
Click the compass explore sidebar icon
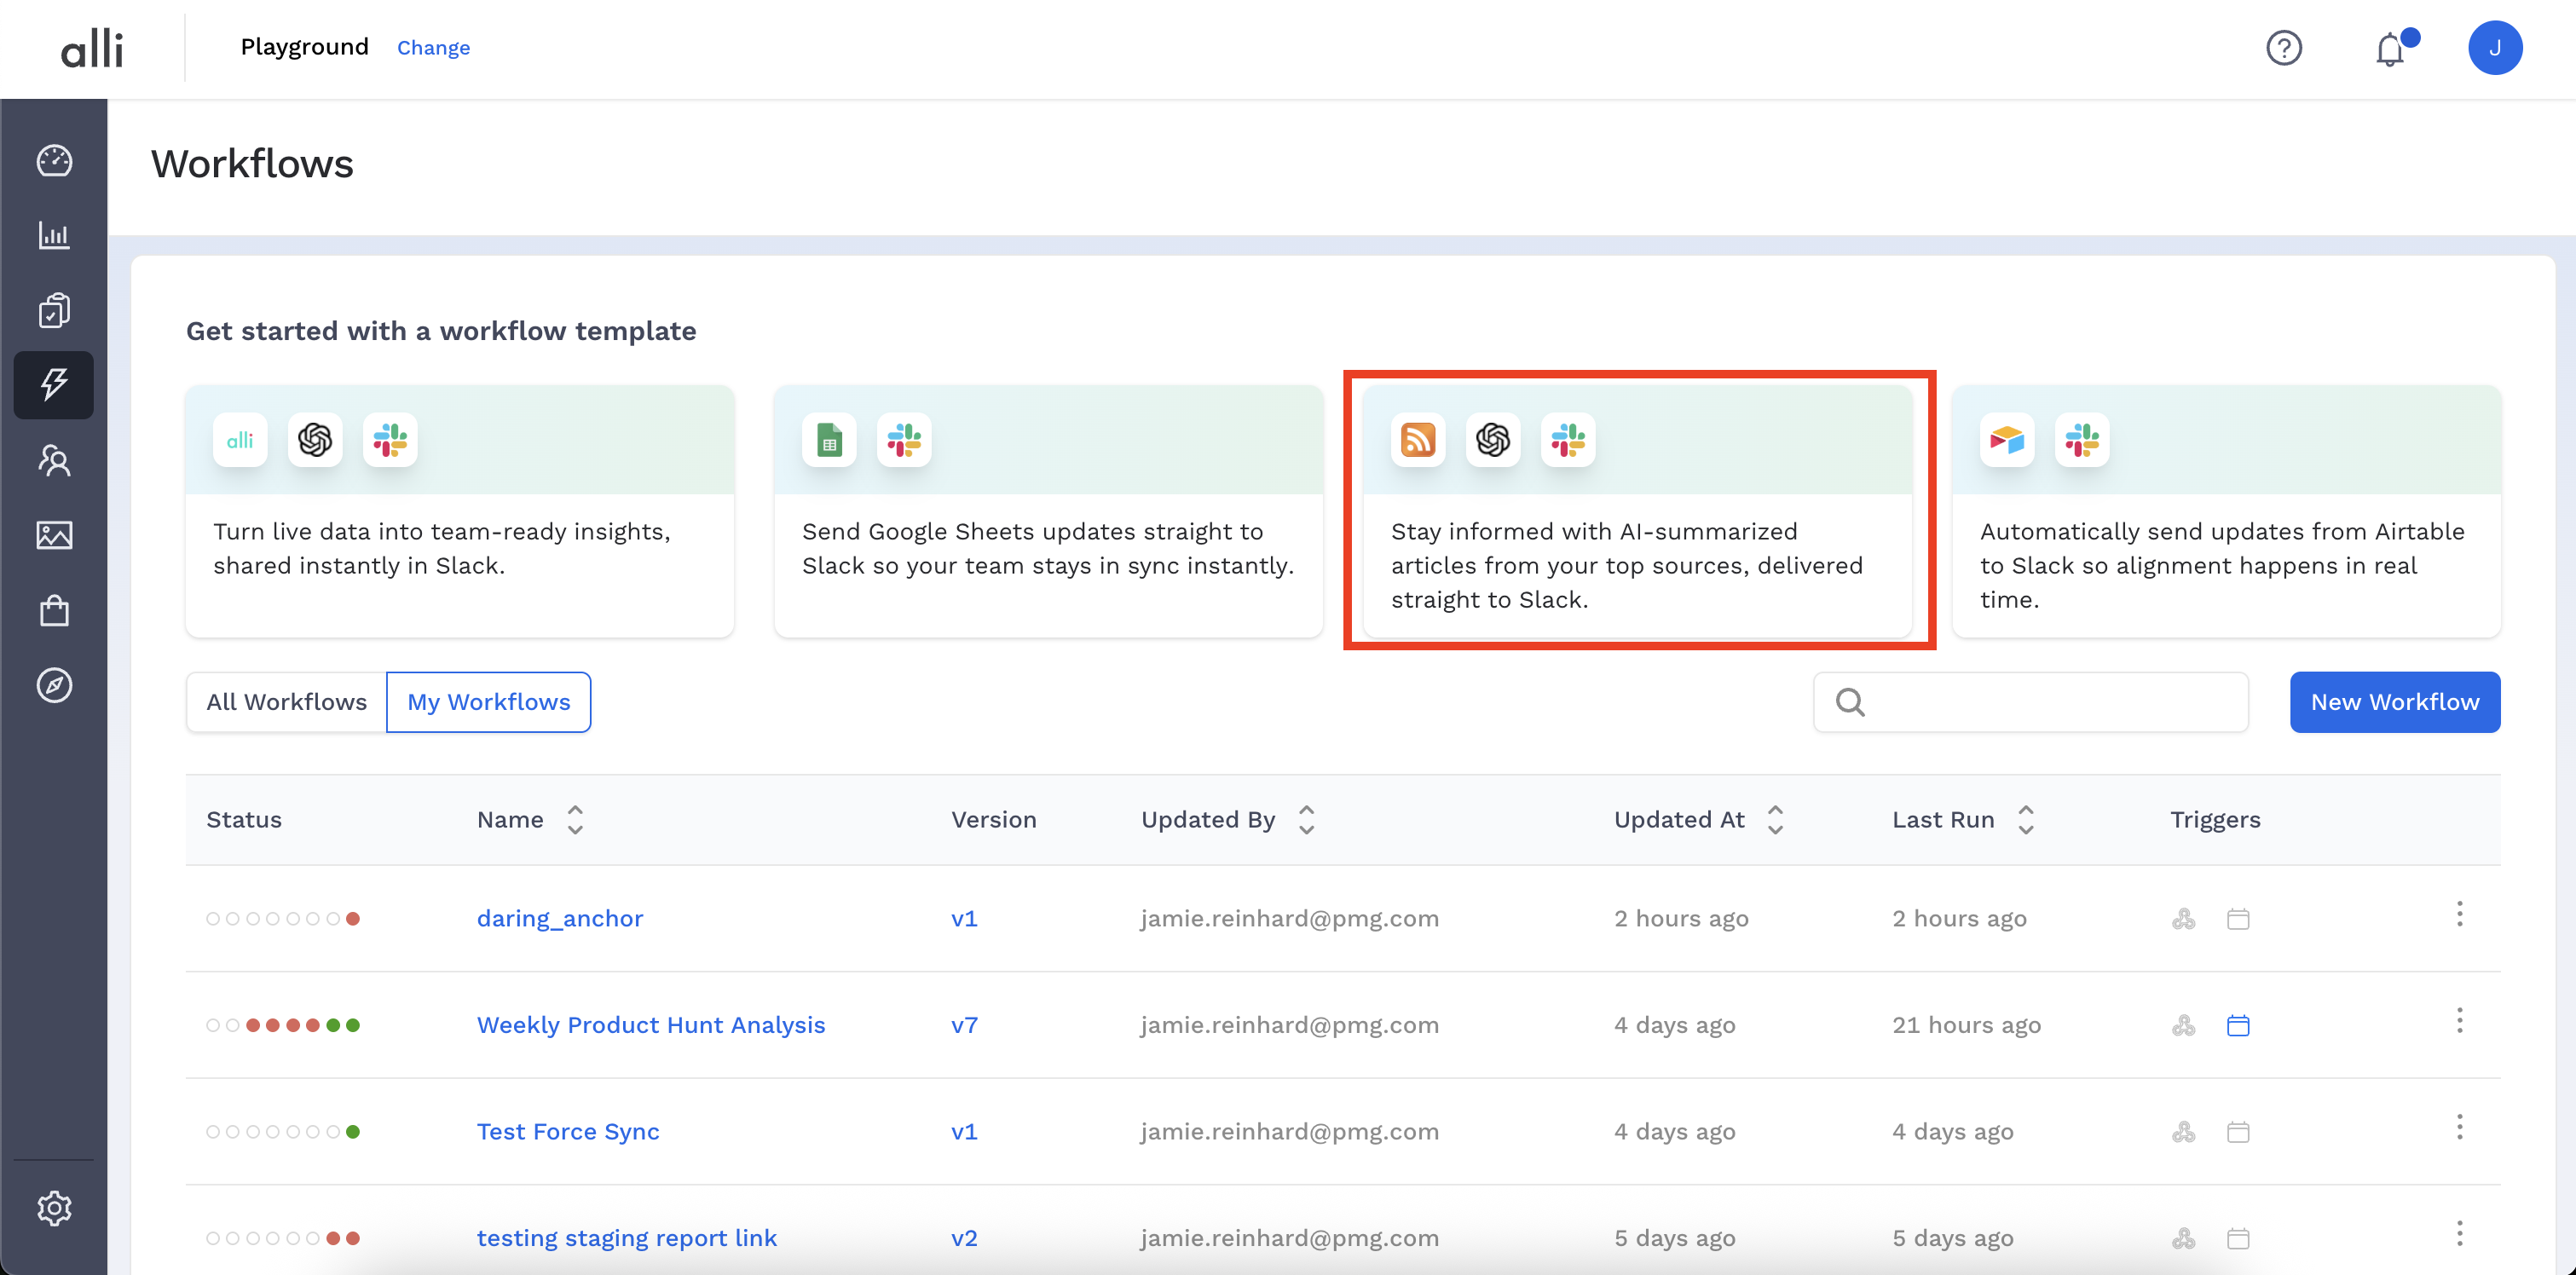click(x=54, y=685)
